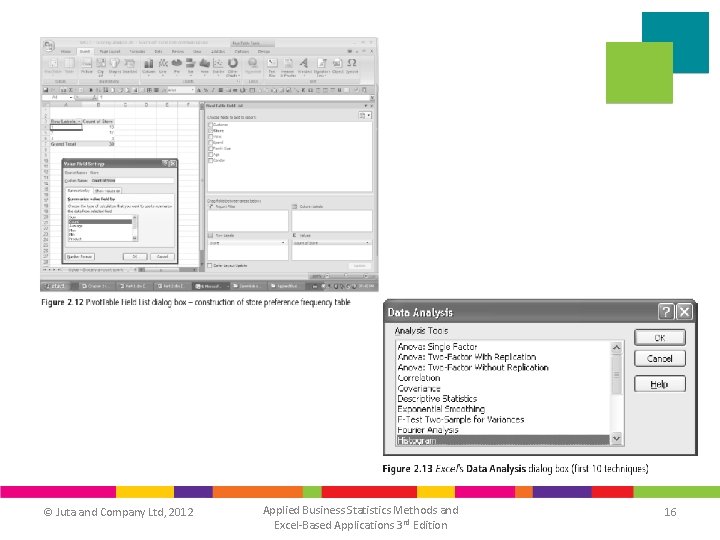
Task: Insert a Picture from the ribbon
Action: point(86,66)
